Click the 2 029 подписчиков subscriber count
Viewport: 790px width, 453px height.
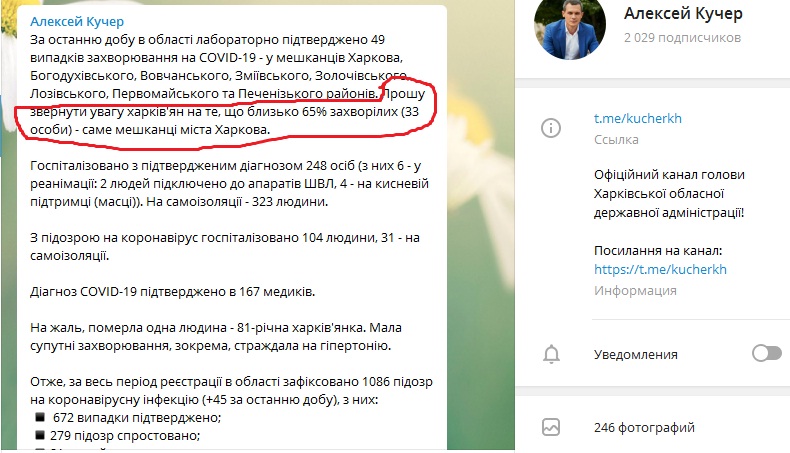[682, 38]
